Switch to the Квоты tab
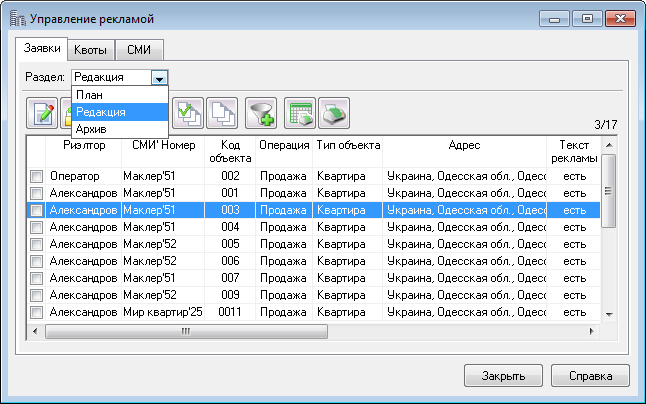The width and height of the screenshot is (646, 404). point(91,49)
